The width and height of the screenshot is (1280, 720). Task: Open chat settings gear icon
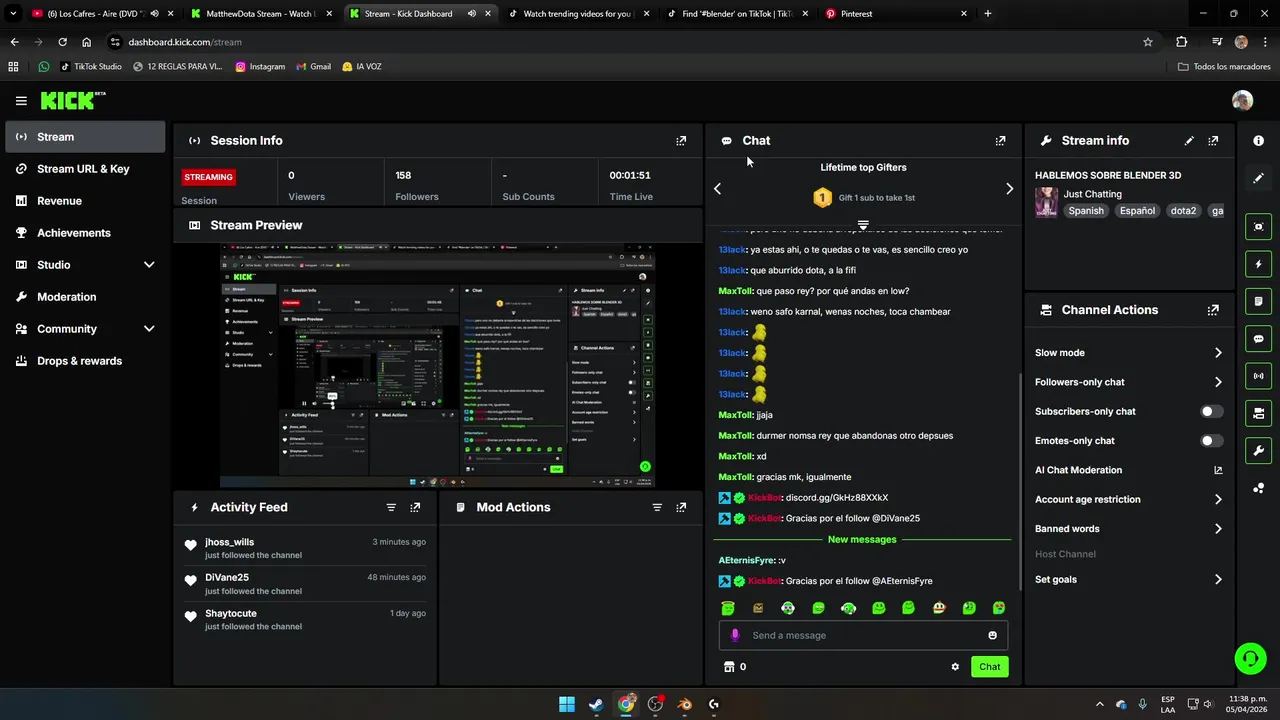point(955,667)
